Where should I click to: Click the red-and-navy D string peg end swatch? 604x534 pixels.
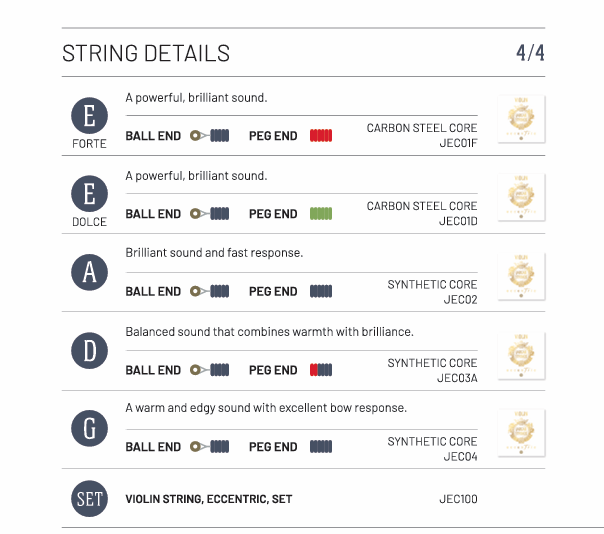[321, 370]
